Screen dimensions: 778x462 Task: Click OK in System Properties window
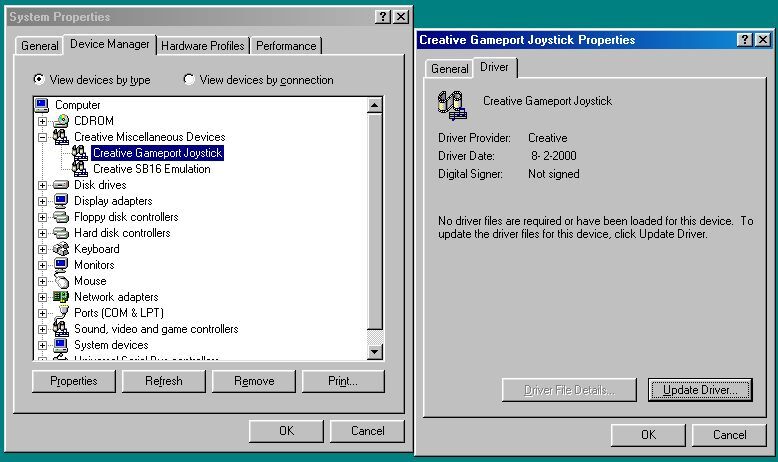(286, 431)
